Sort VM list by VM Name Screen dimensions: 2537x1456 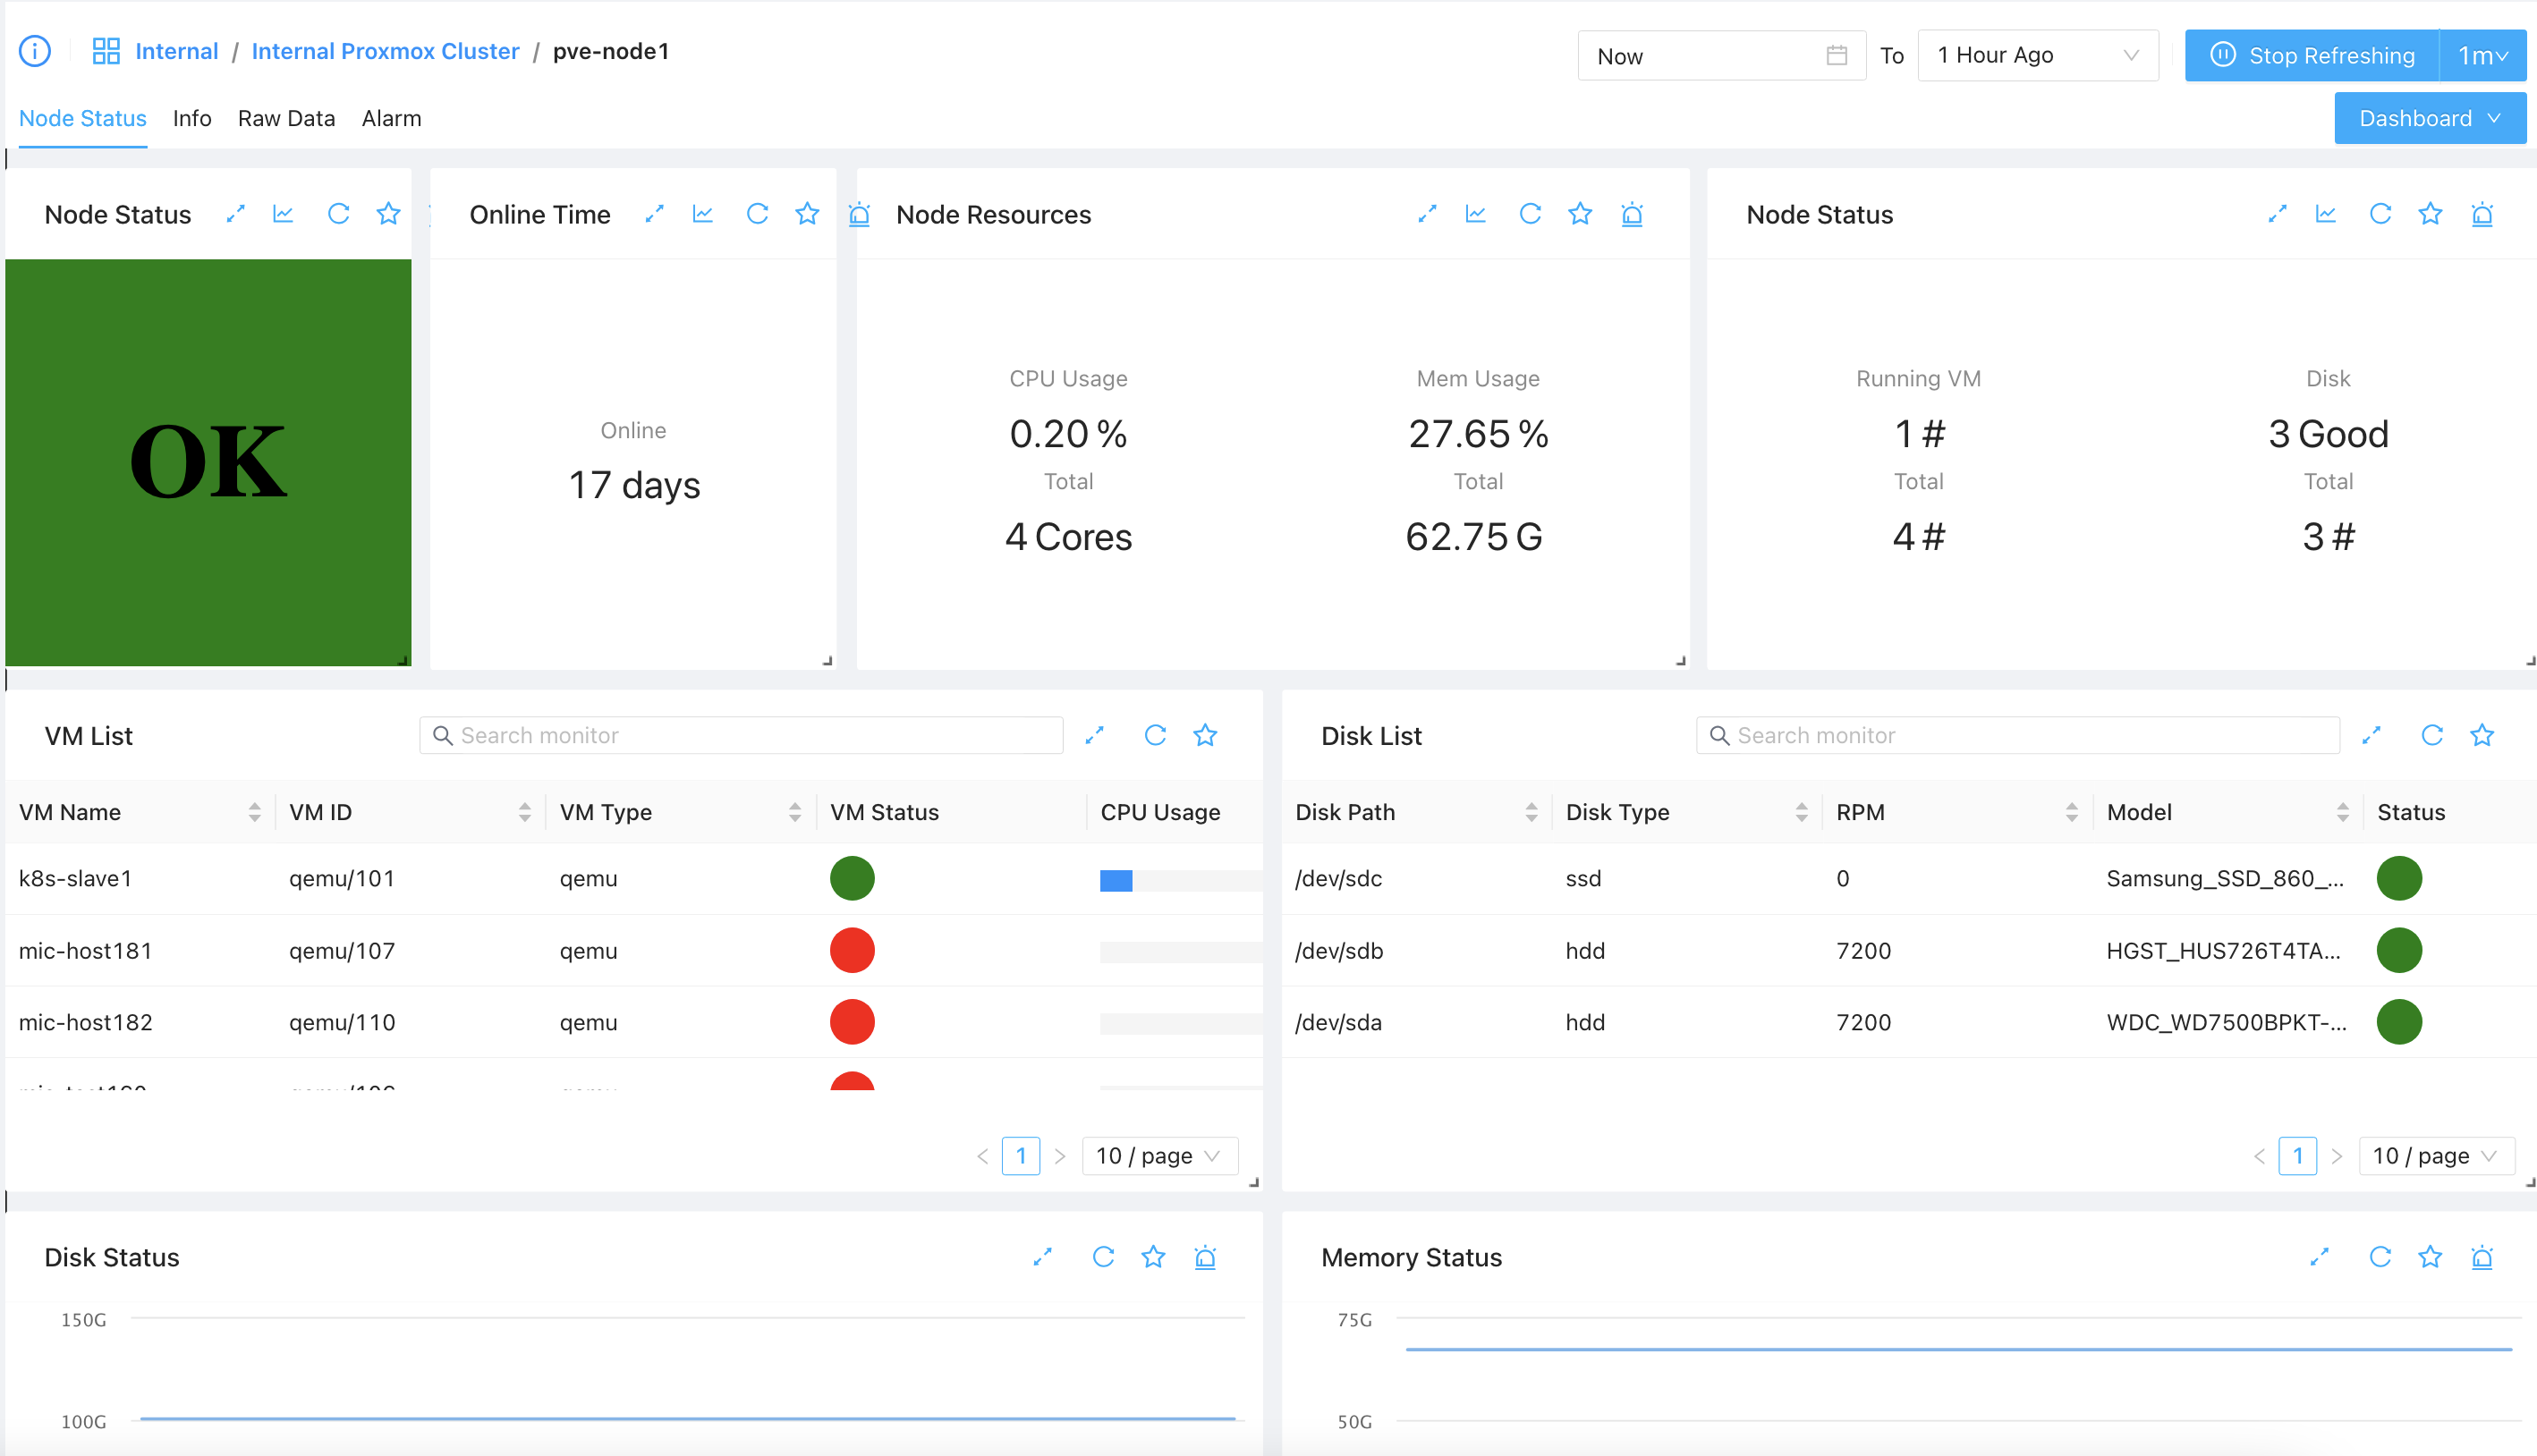pyautogui.click(x=254, y=812)
